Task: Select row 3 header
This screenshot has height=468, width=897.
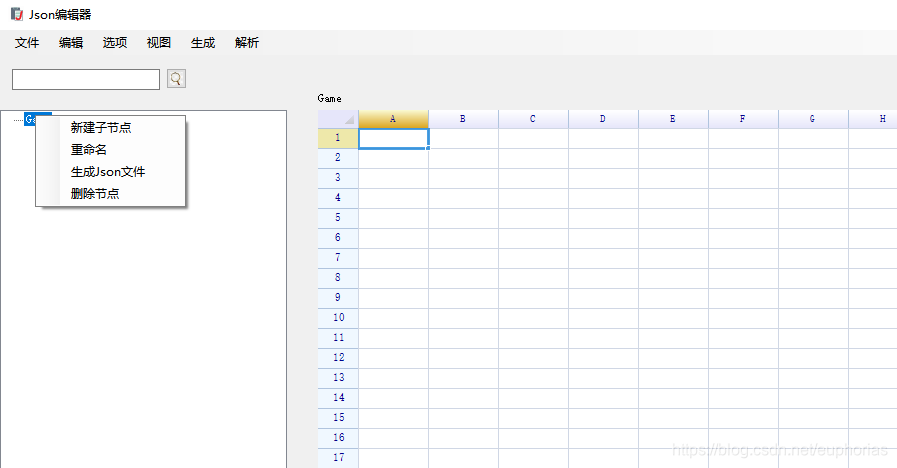Action: (x=338, y=178)
